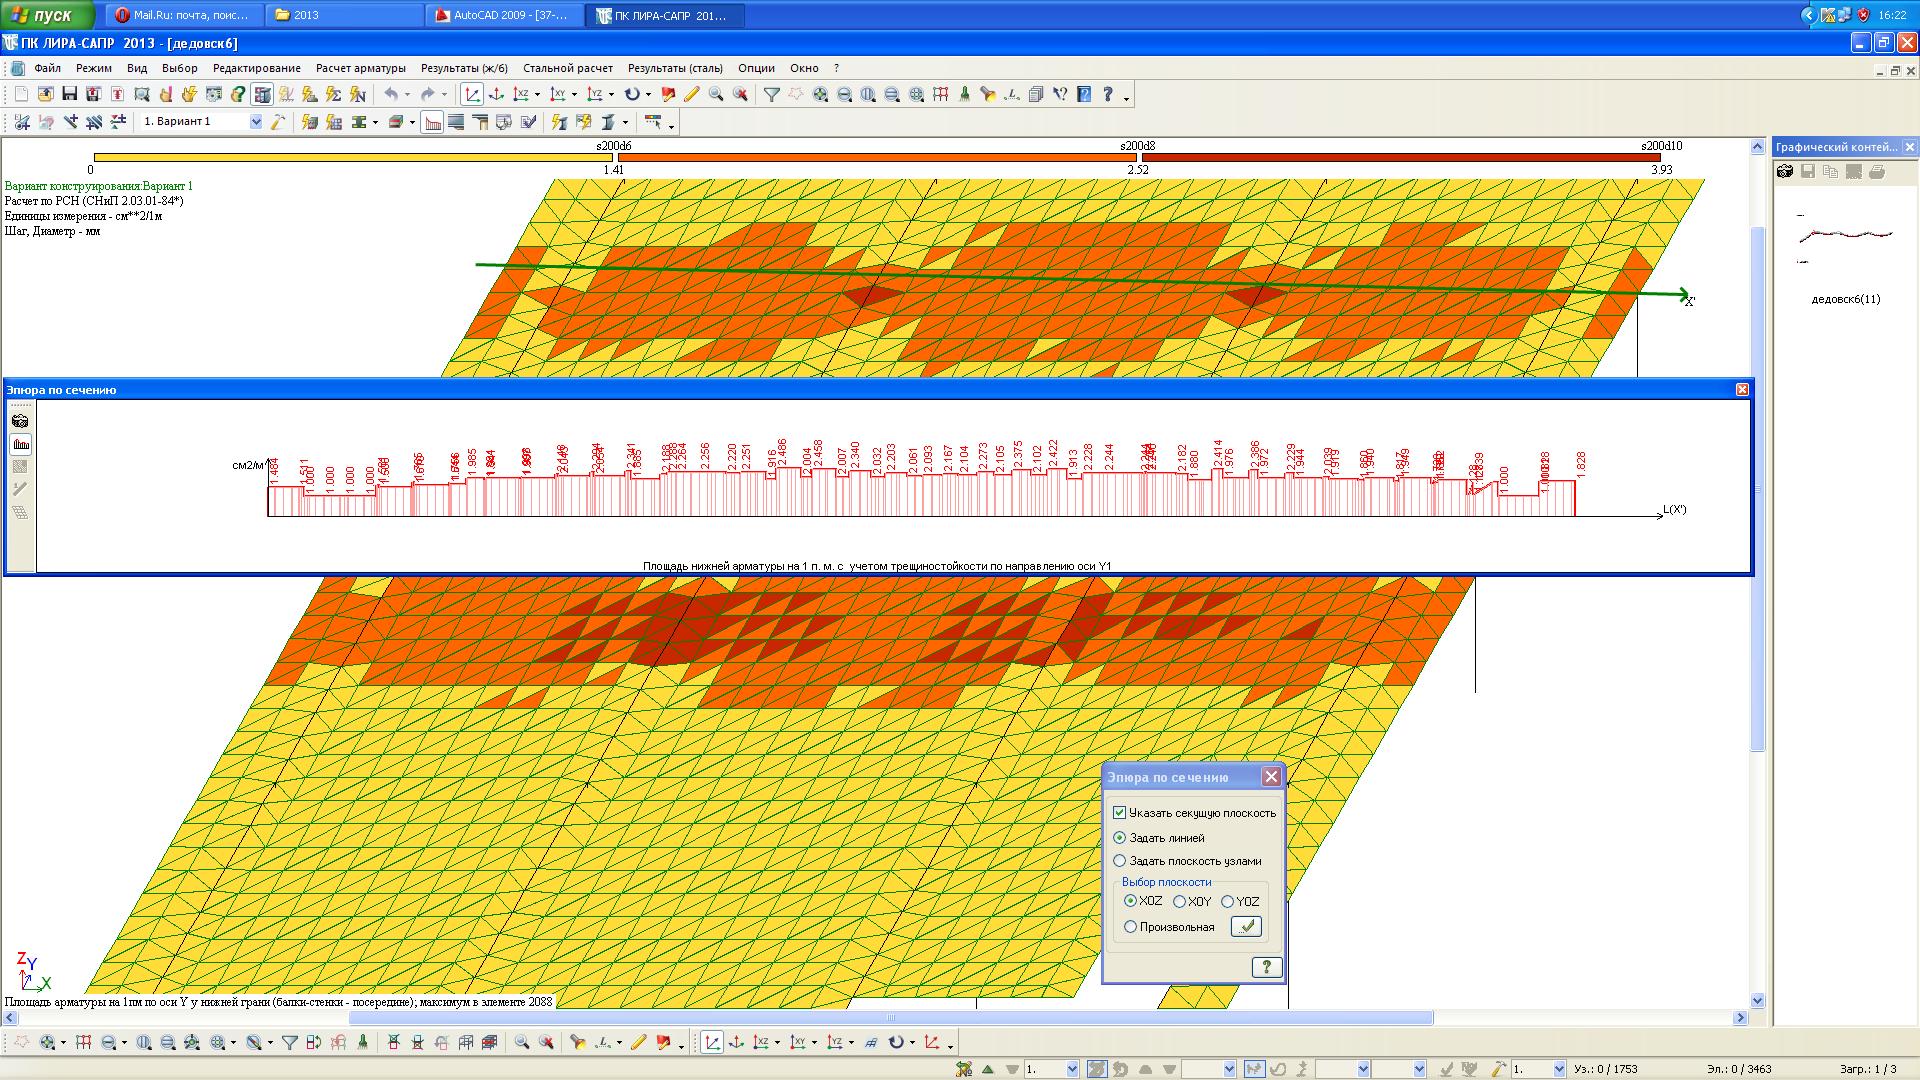Open the 'Вариант 1' design variant dropdown

tap(256, 122)
